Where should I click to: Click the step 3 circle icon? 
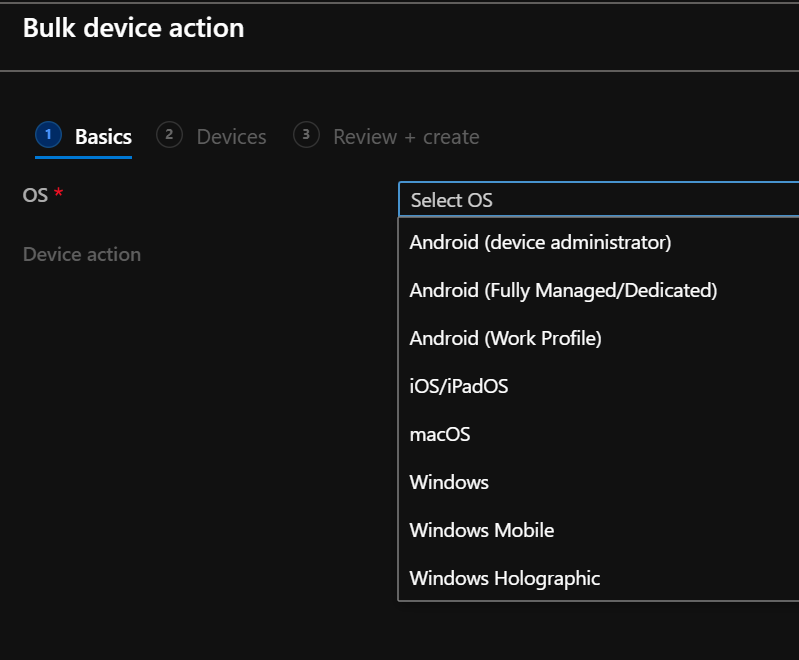click(306, 135)
